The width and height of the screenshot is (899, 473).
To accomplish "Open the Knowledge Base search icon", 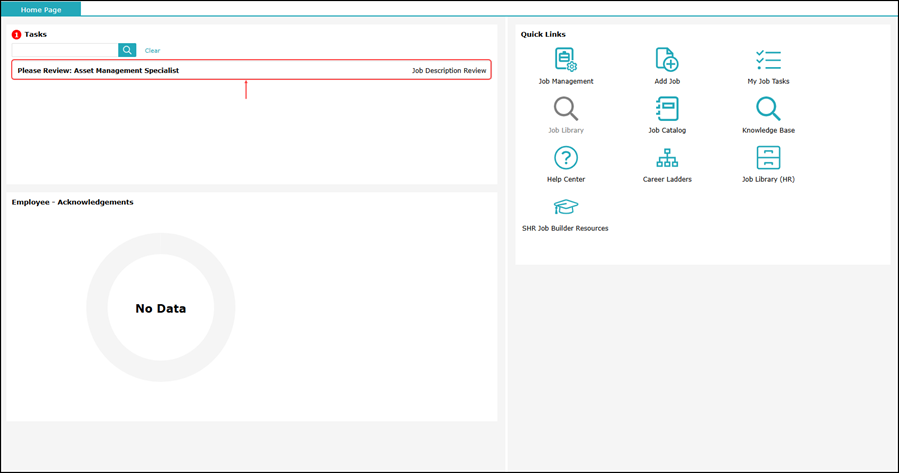I will [768, 108].
